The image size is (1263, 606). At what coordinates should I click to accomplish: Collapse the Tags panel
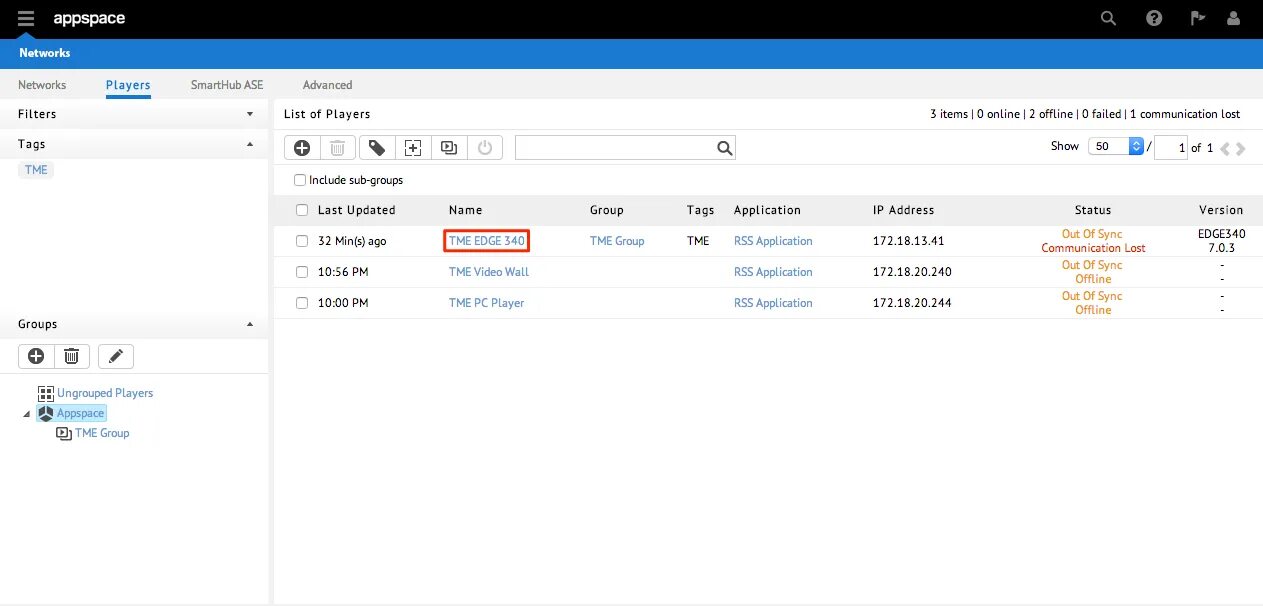(x=250, y=144)
